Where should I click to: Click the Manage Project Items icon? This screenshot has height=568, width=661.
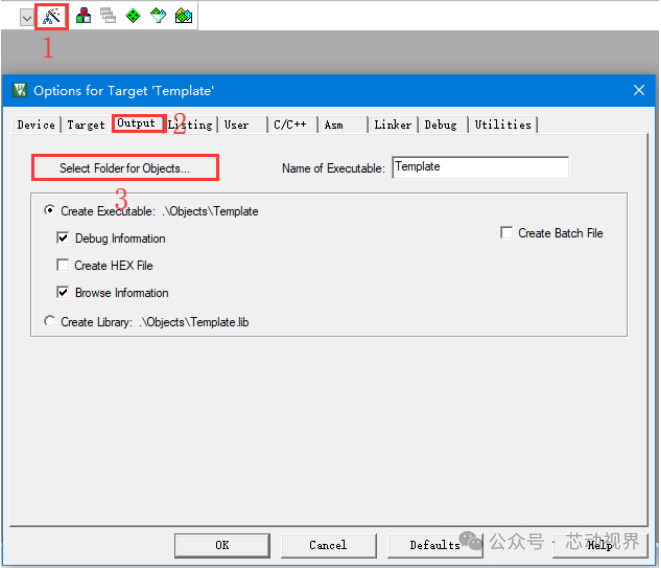(x=83, y=16)
